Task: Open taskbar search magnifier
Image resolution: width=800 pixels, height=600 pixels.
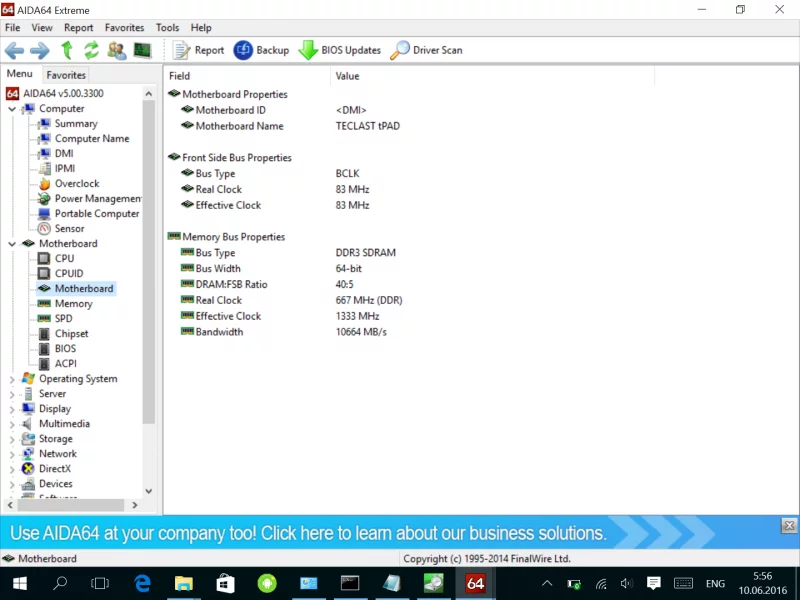Action: (x=60, y=583)
